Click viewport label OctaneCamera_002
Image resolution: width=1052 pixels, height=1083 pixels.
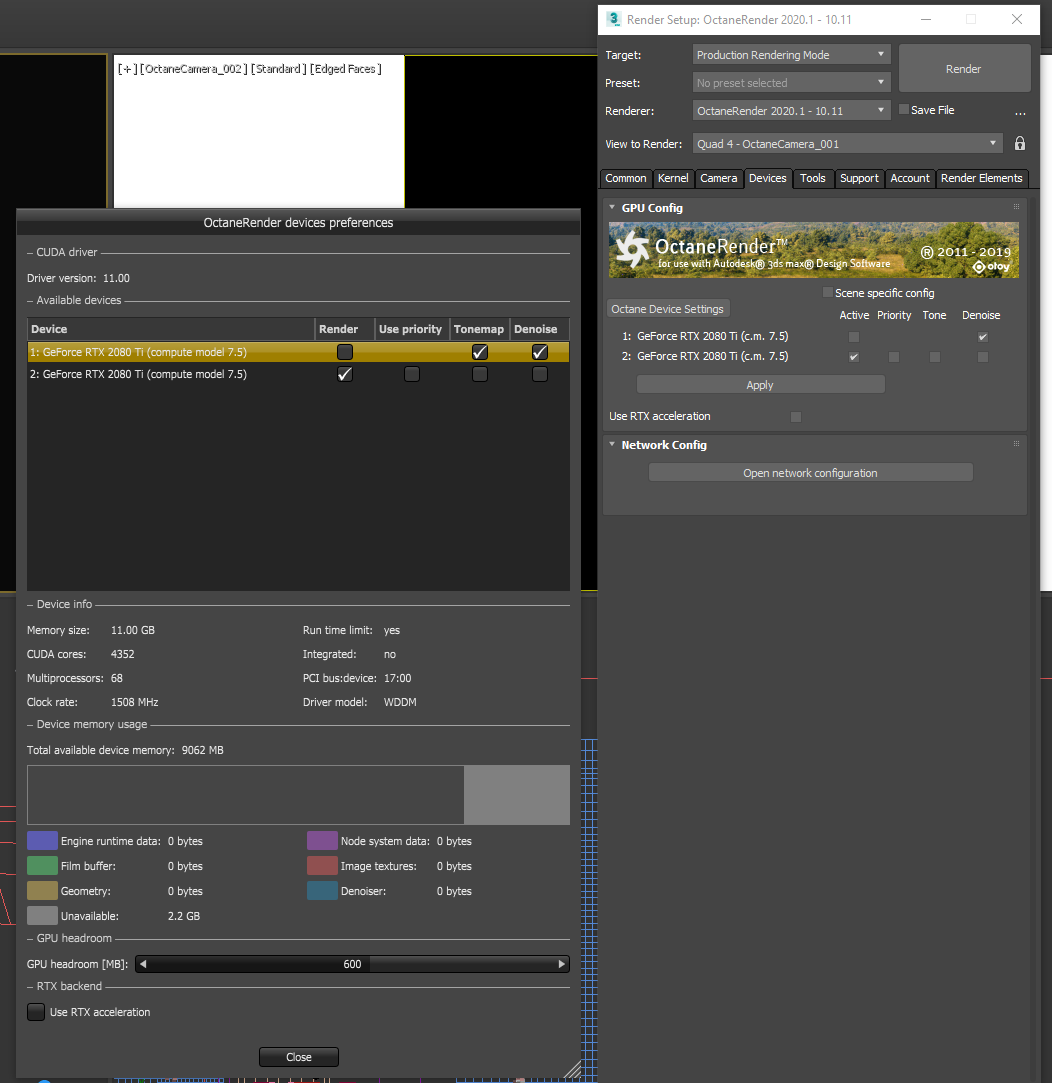tap(193, 69)
